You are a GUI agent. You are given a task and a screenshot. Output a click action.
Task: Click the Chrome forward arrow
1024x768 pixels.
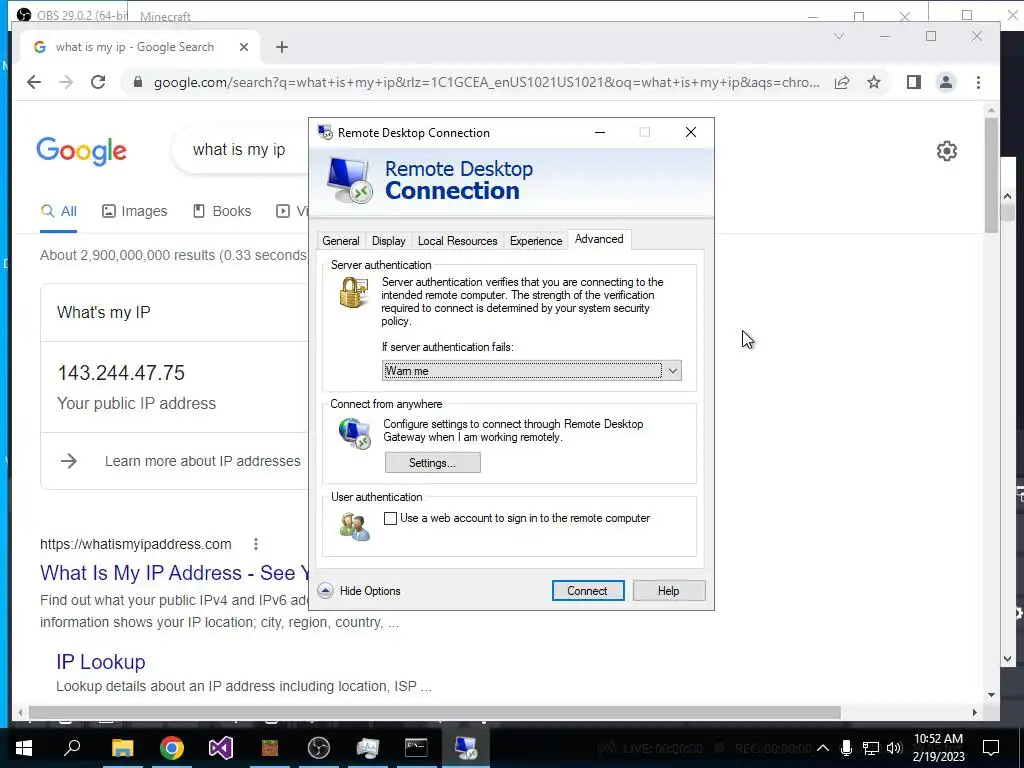pyautogui.click(x=66, y=82)
